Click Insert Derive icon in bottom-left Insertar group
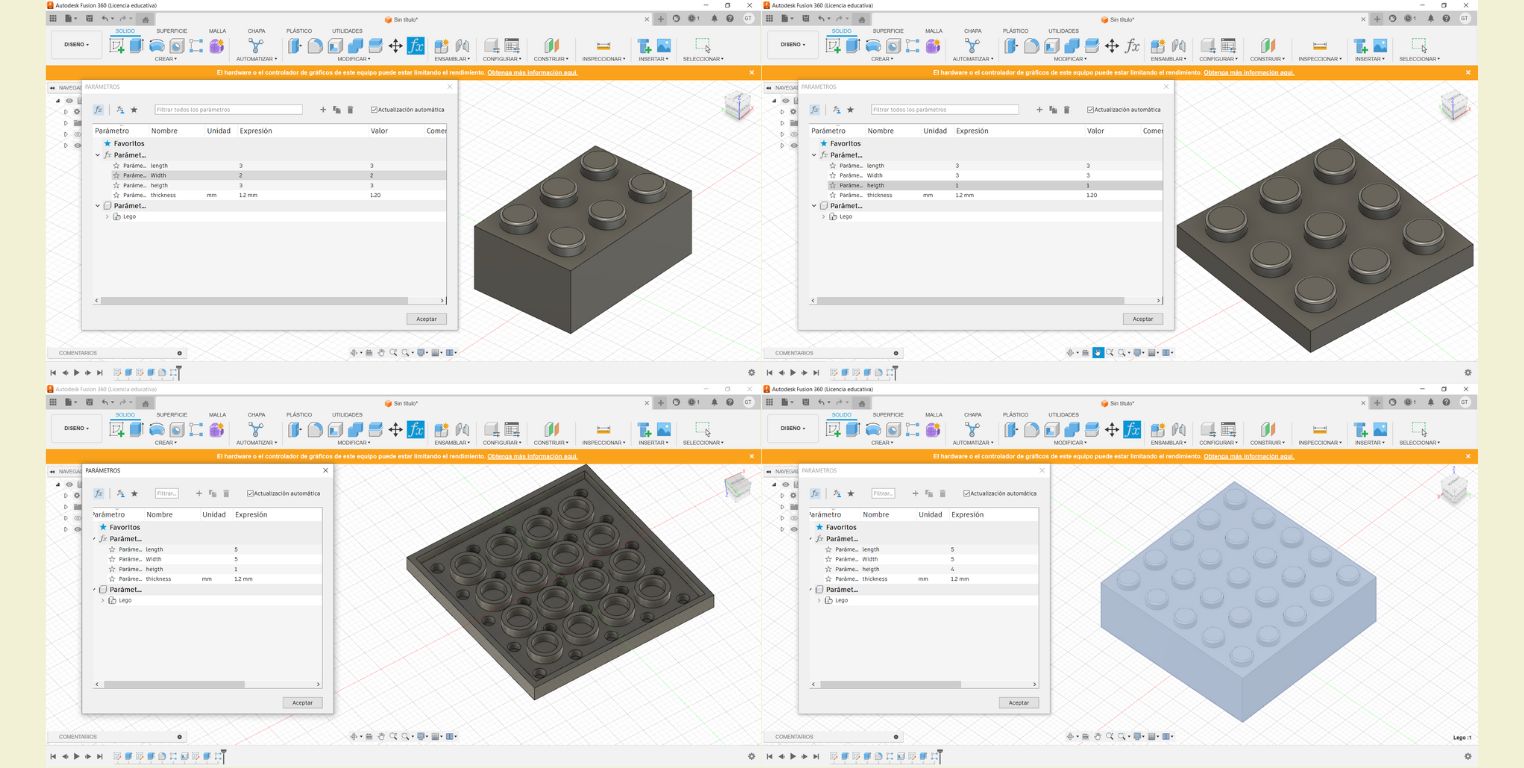 [645, 430]
